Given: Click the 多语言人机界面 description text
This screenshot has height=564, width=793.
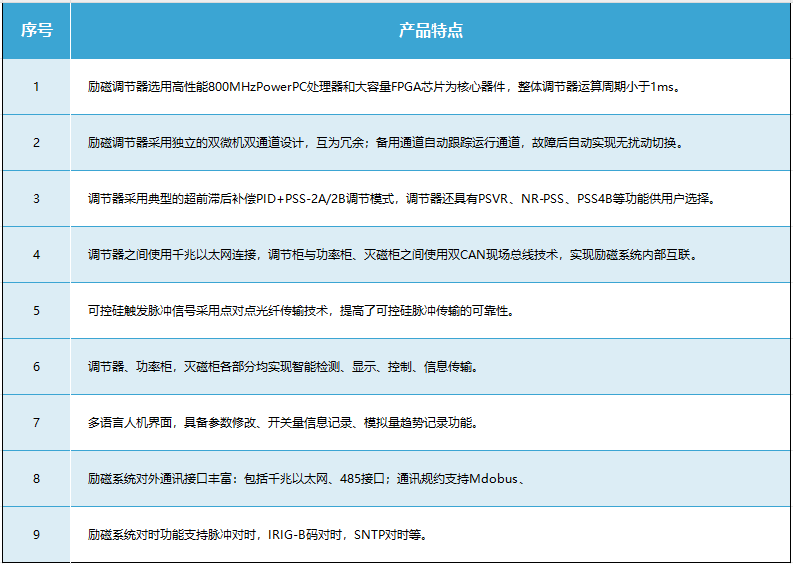Looking at the screenshot, I should (283, 423).
